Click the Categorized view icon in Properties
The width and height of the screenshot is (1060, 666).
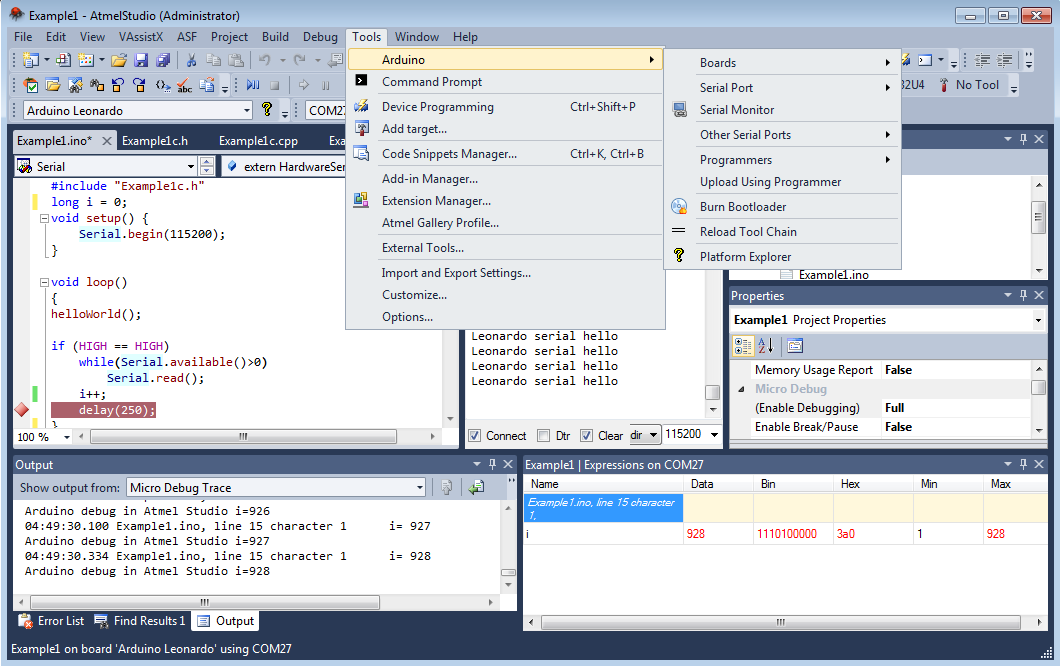tap(742, 346)
